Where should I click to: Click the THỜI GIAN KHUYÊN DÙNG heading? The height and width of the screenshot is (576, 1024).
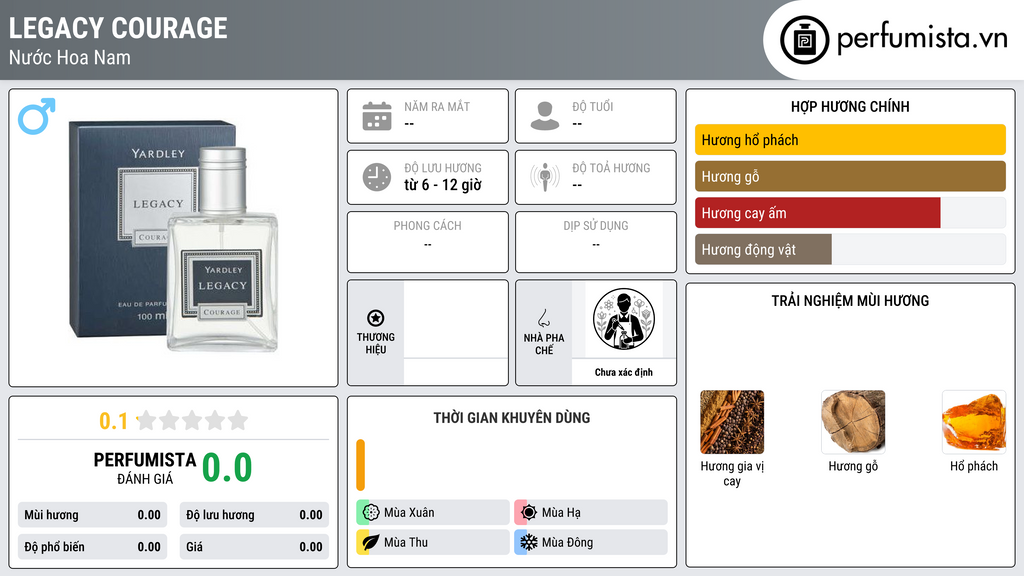point(512,418)
